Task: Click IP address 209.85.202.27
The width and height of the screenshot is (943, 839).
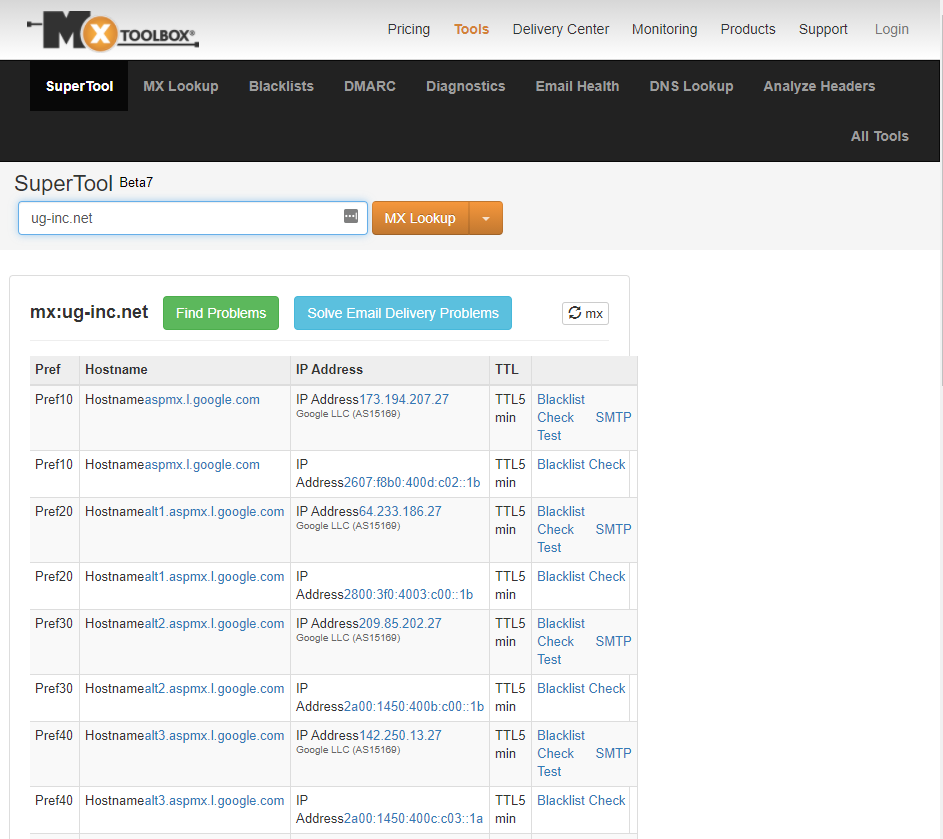Action: coord(400,623)
